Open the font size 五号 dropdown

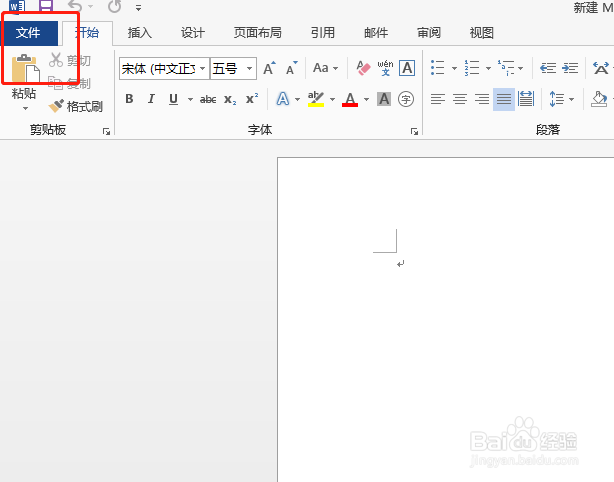pos(249,69)
